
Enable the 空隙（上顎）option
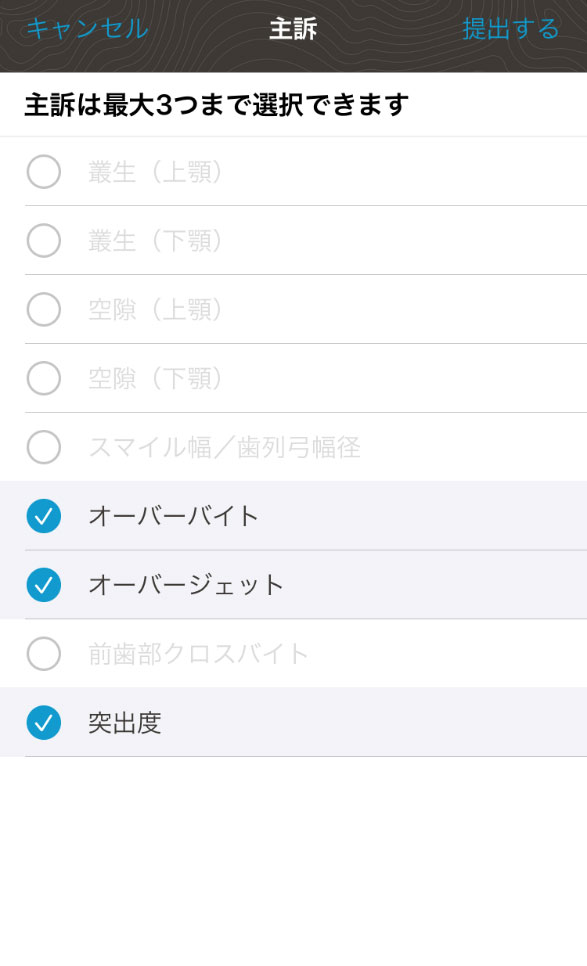(44, 310)
